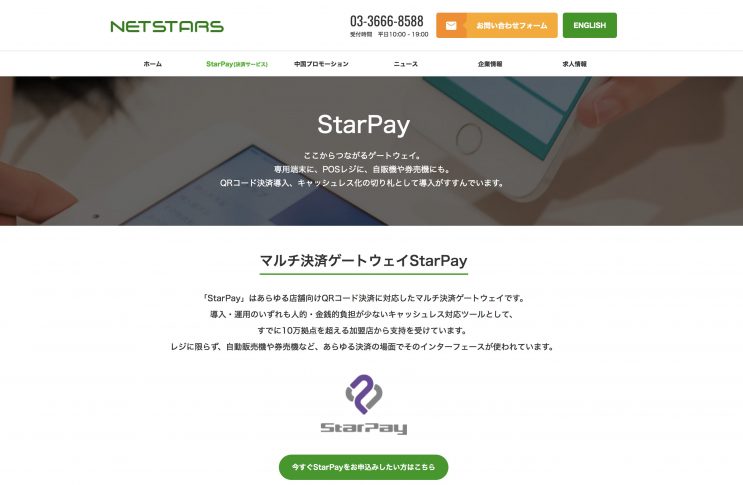Switch to the ENGLISH site

pos(589,26)
